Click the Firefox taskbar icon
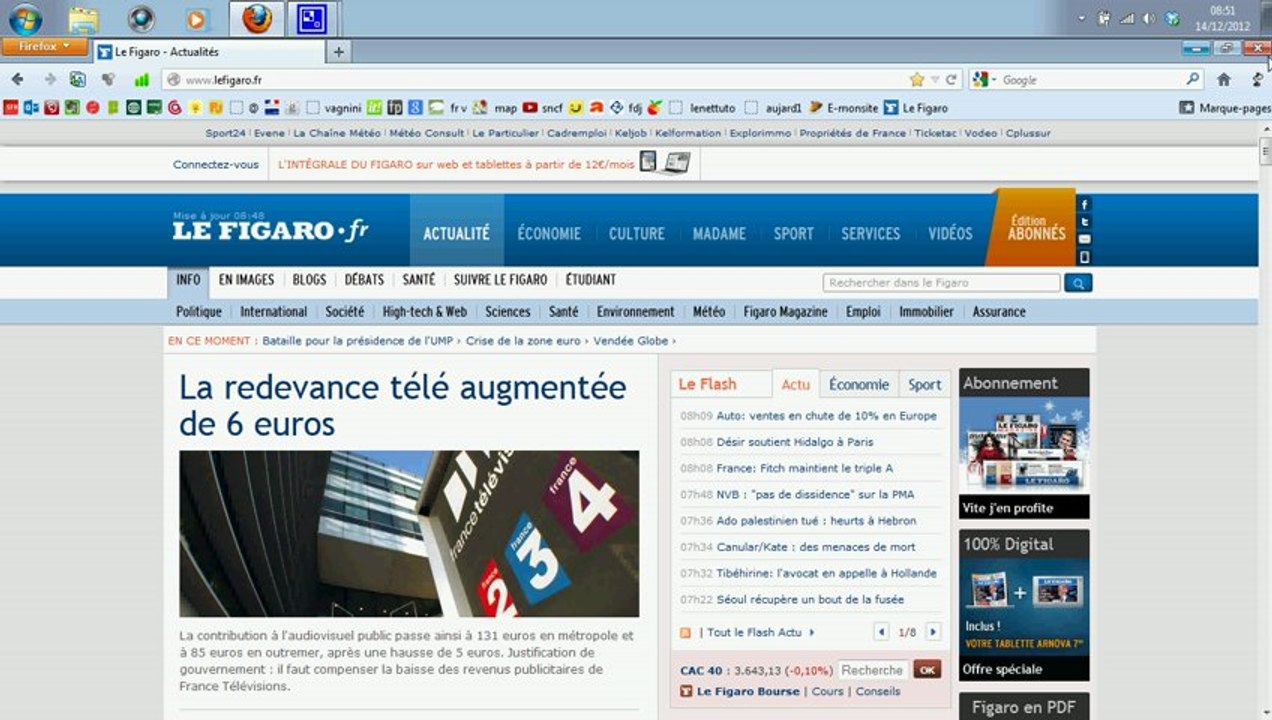The width and height of the screenshot is (1272, 720). point(257,18)
